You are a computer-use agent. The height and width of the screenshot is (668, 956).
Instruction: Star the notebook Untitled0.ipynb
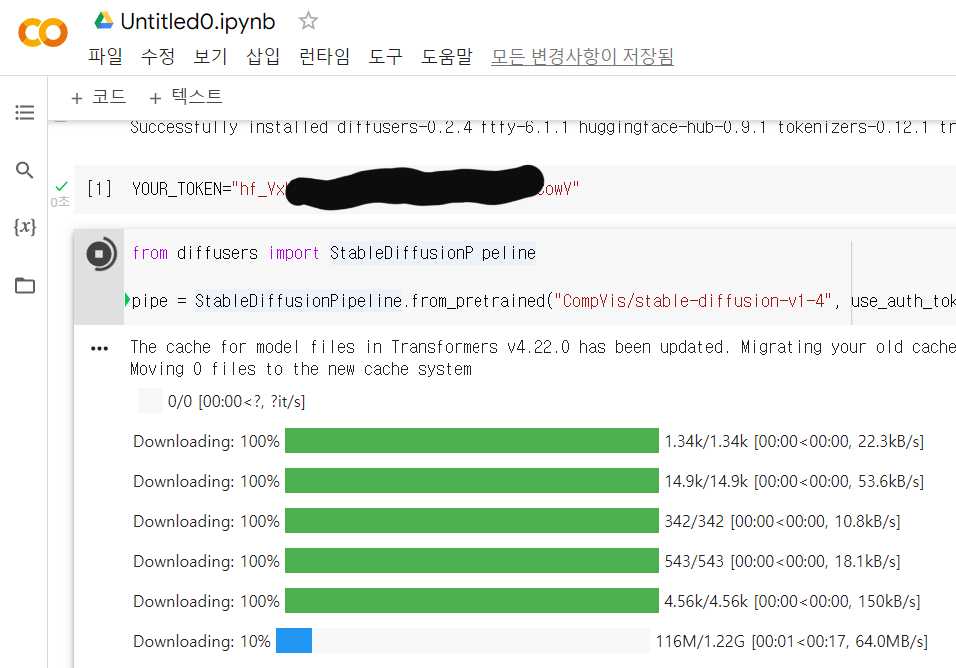pos(308,21)
